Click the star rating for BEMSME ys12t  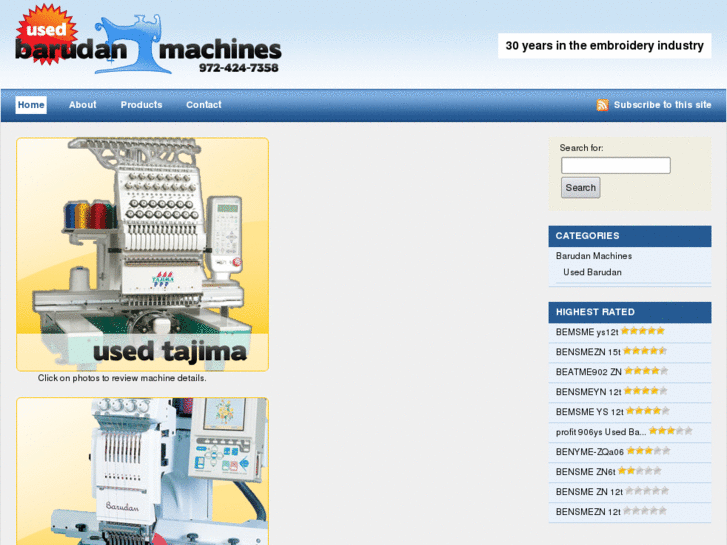(643, 331)
